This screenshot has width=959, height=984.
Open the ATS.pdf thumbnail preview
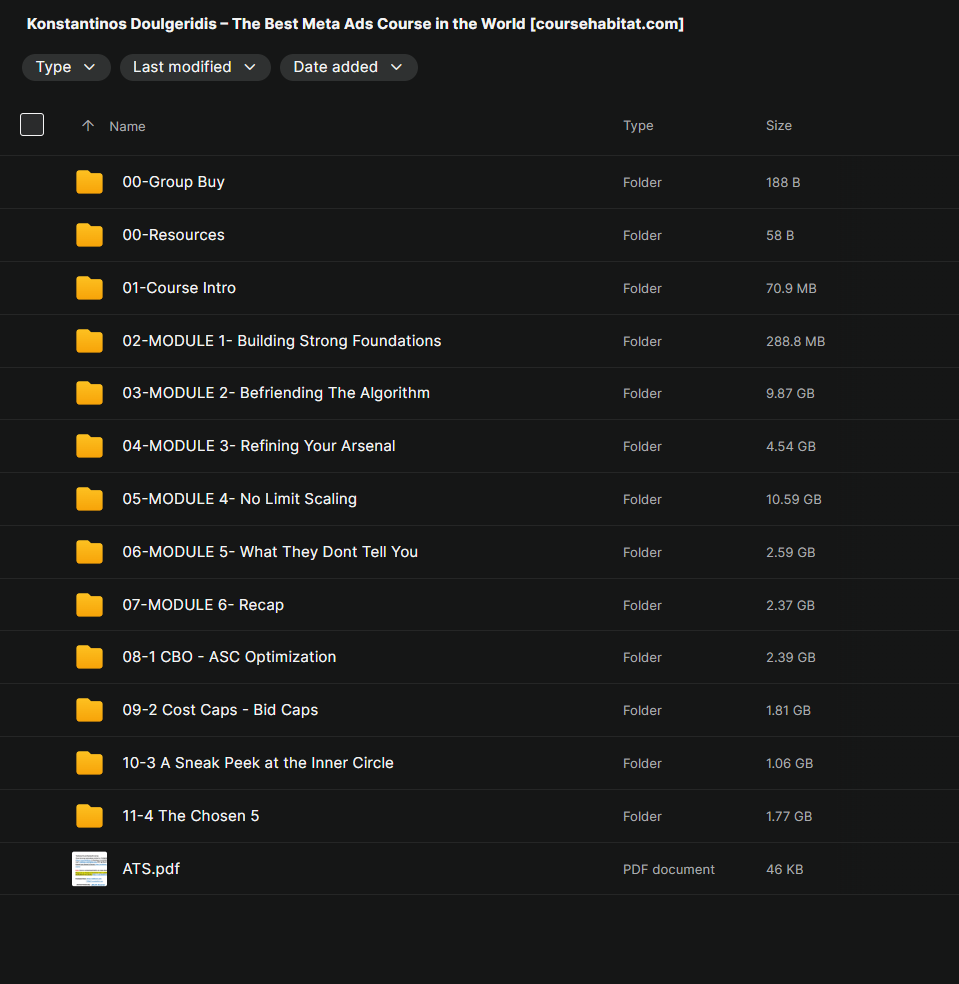(89, 869)
